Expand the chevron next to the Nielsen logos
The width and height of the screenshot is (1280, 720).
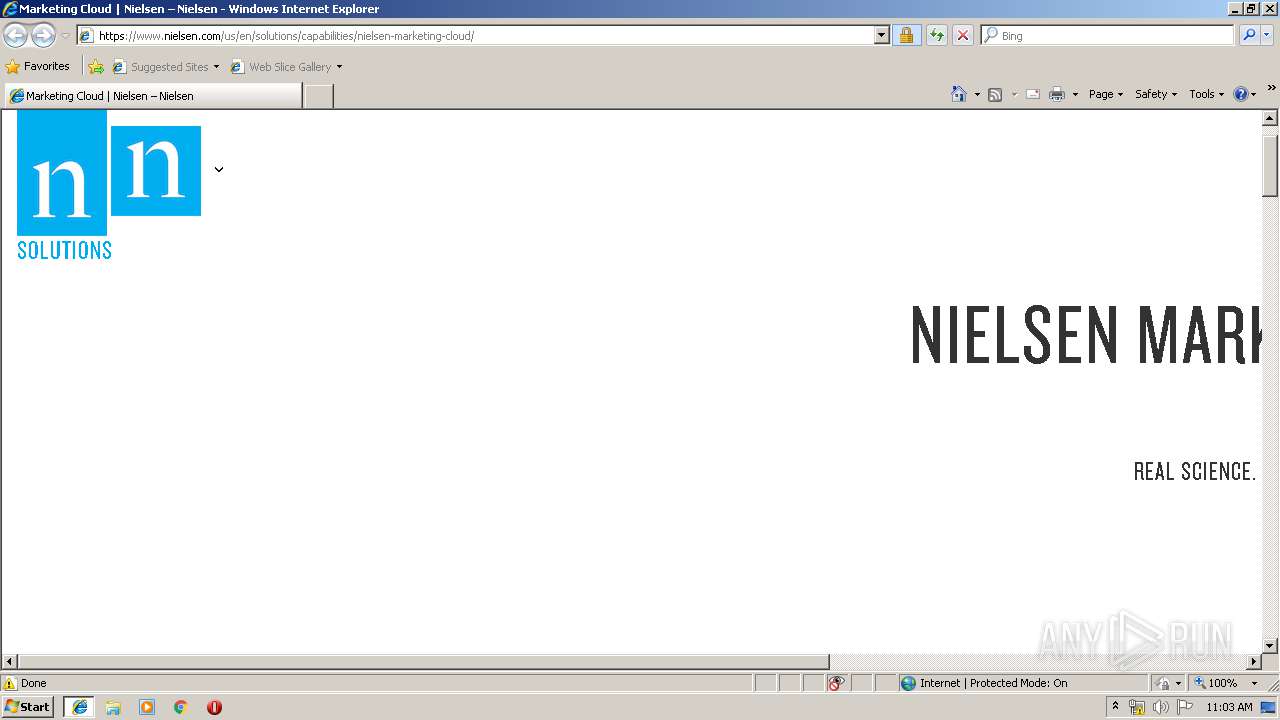(x=219, y=169)
